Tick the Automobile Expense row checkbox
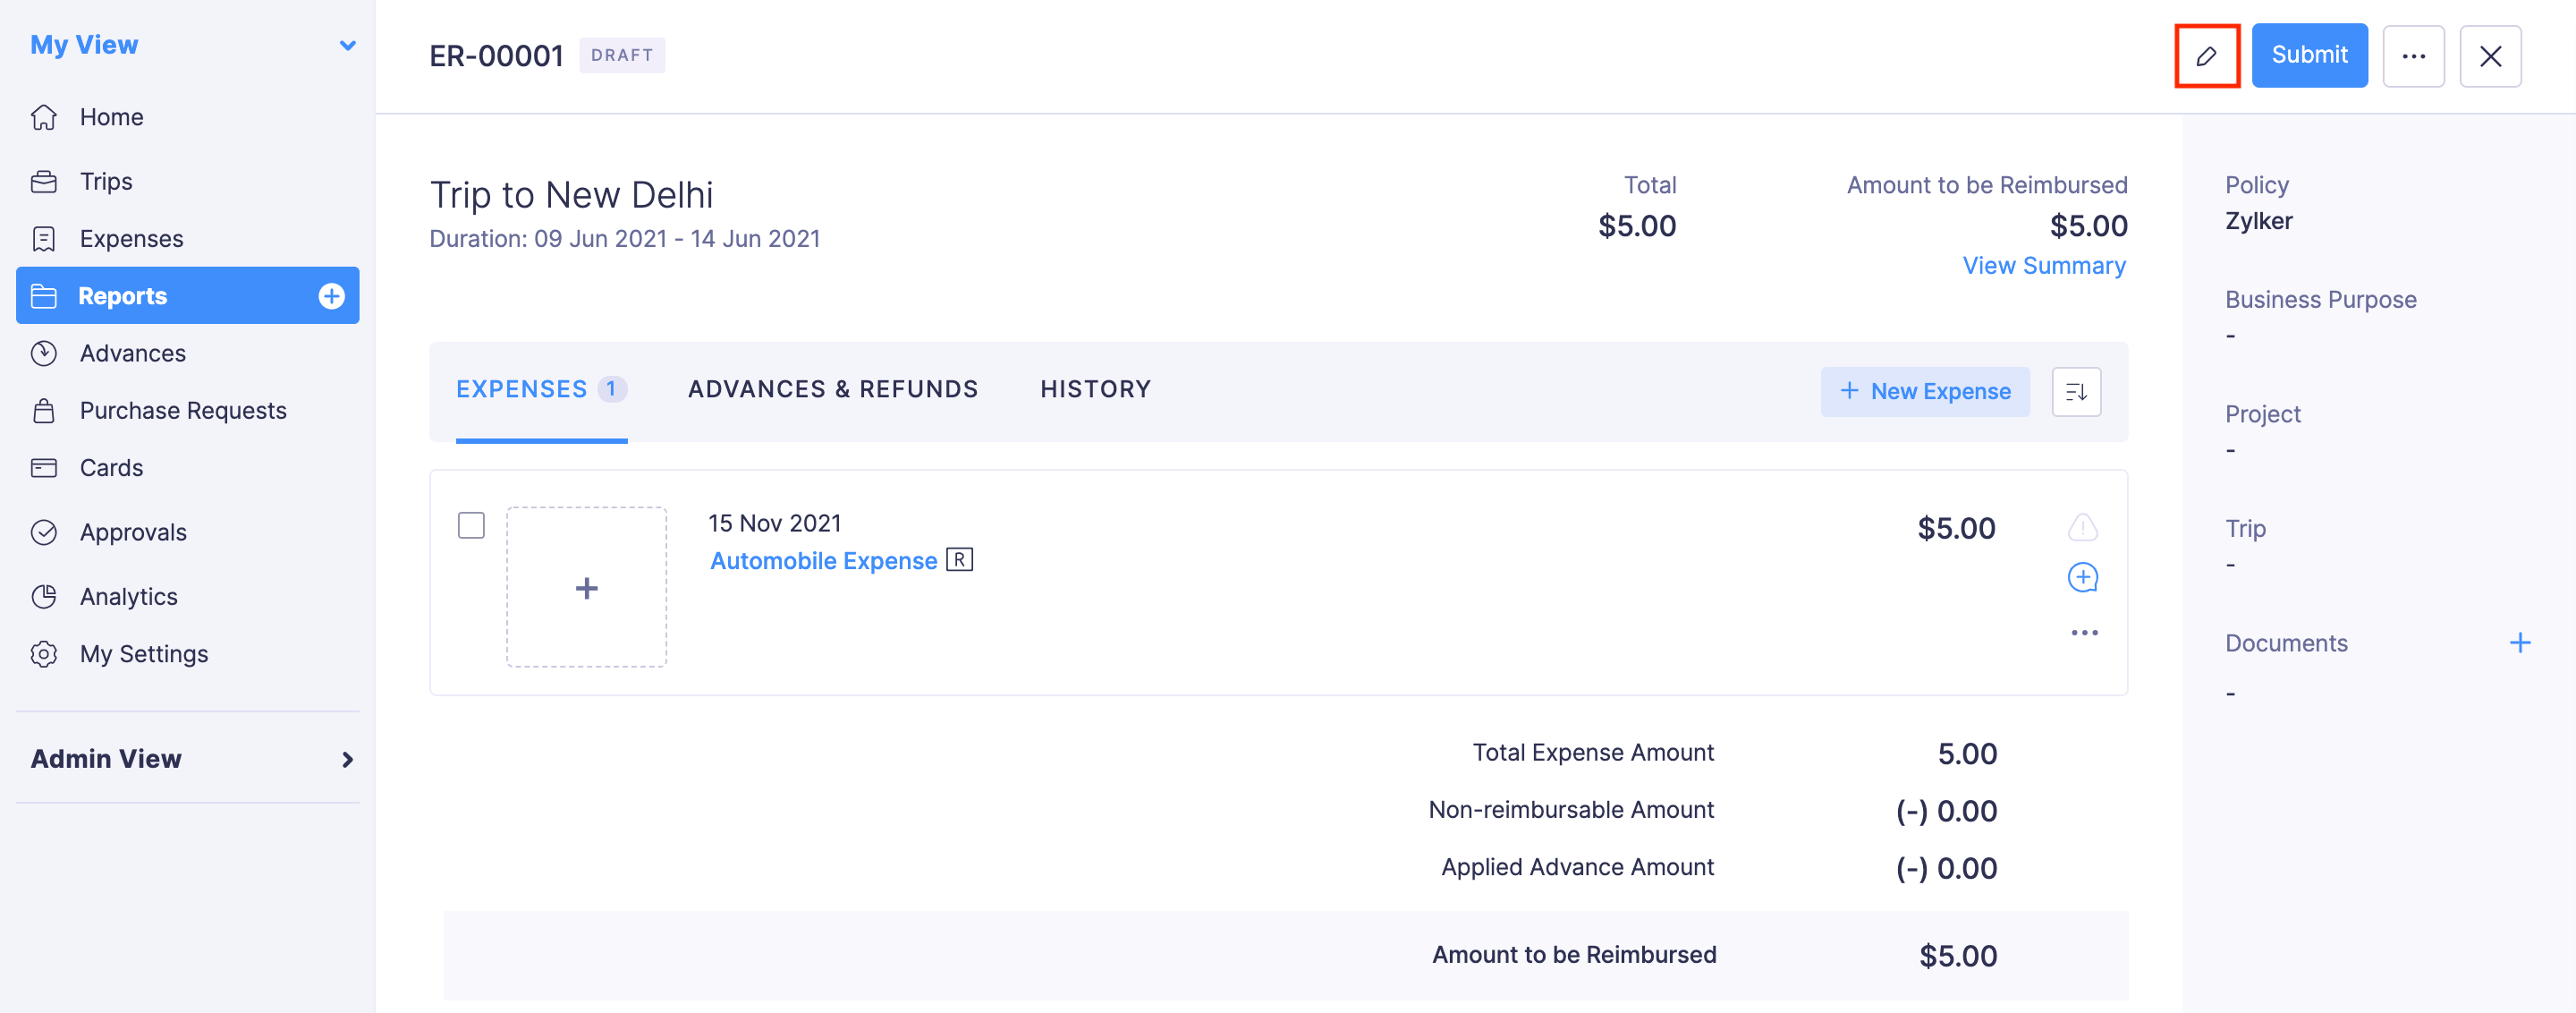This screenshot has width=2576, height=1013. 471,525
